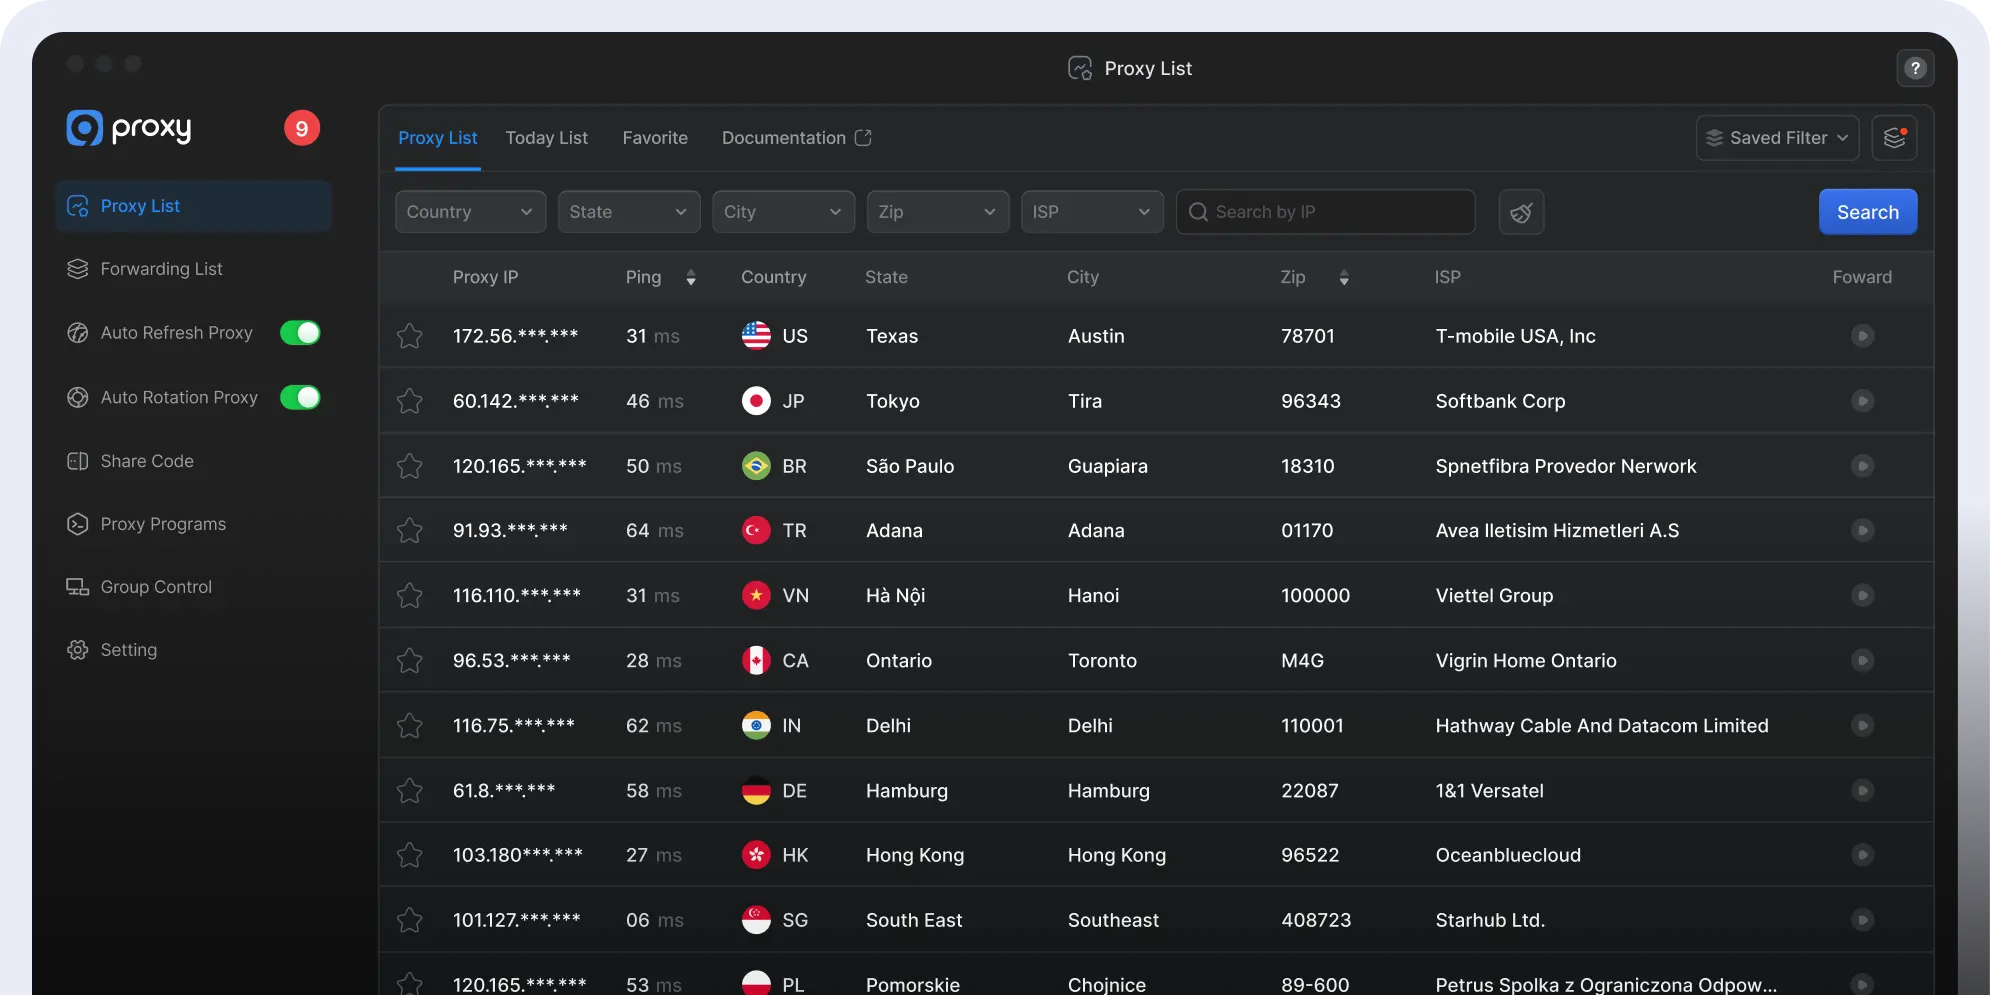The height and width of the screenshot is (995, 1990).
Task: Open Group Control in the sidebar
Action: click(155, 587)
